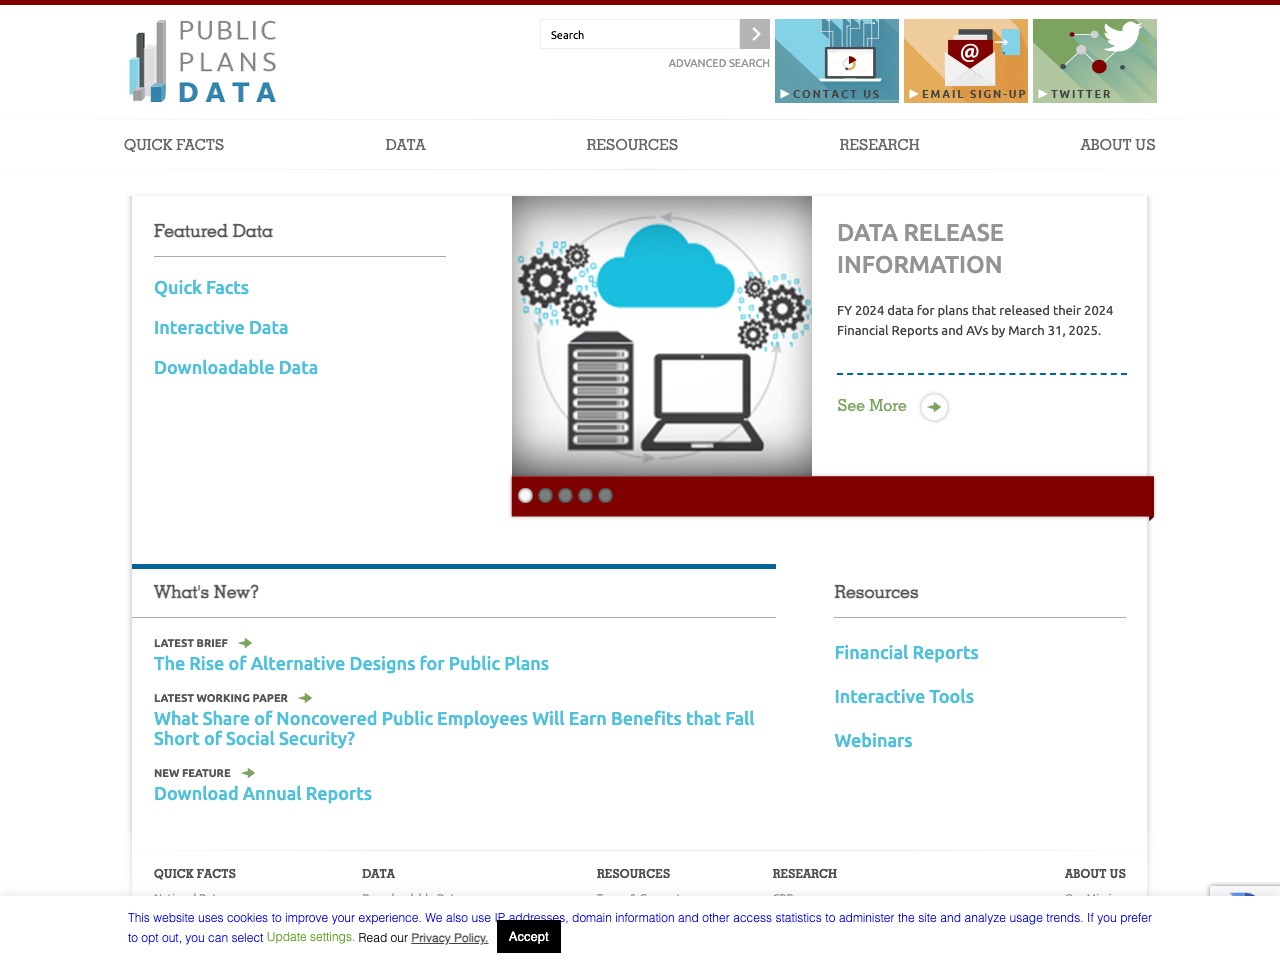Click the Contact Us icon tile
This screenshot has height=960, width=1280.
836,60
